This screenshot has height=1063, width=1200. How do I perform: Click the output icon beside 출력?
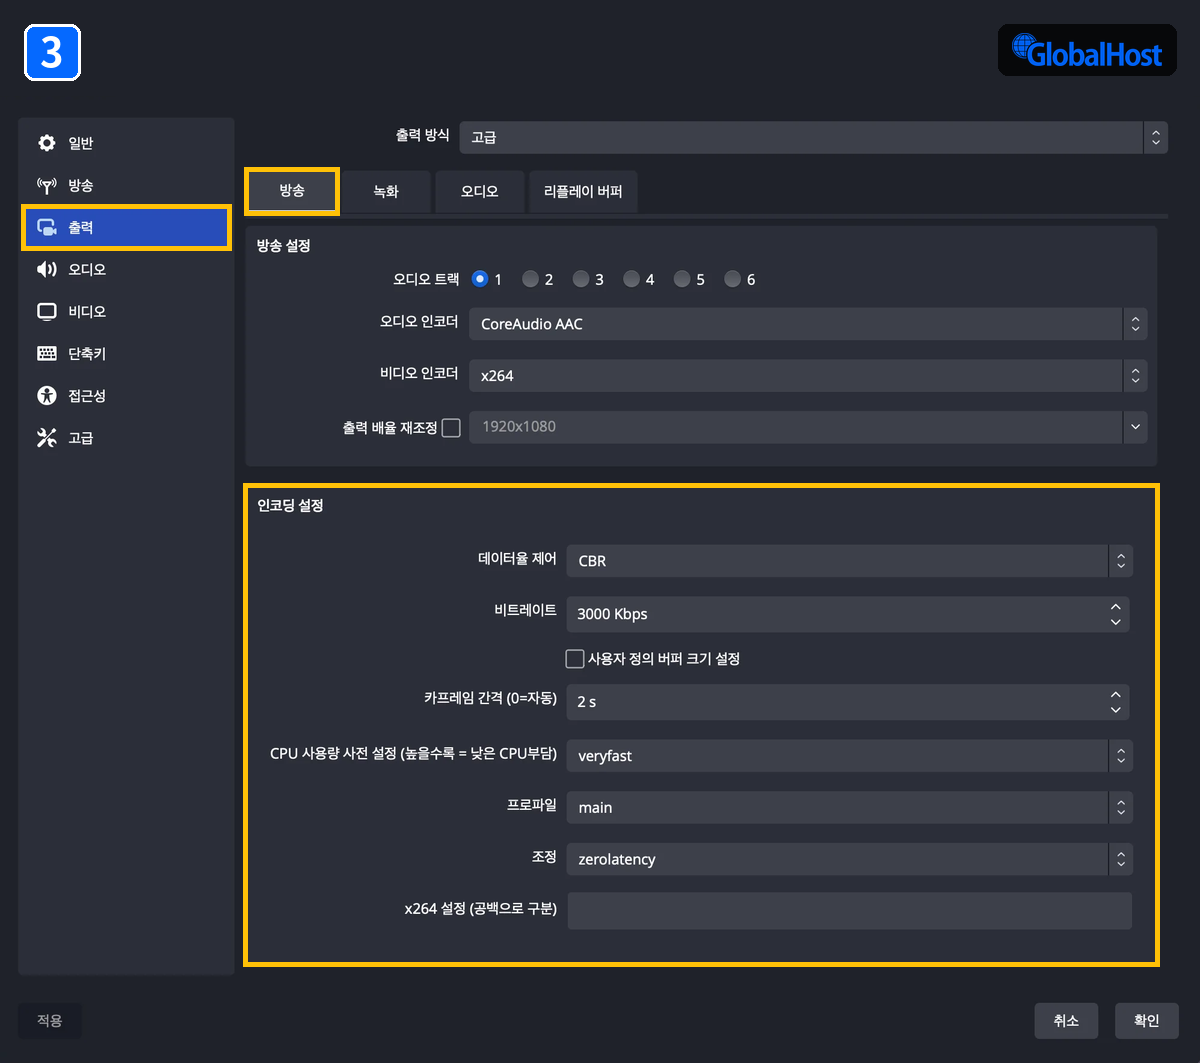coord(47,228)
